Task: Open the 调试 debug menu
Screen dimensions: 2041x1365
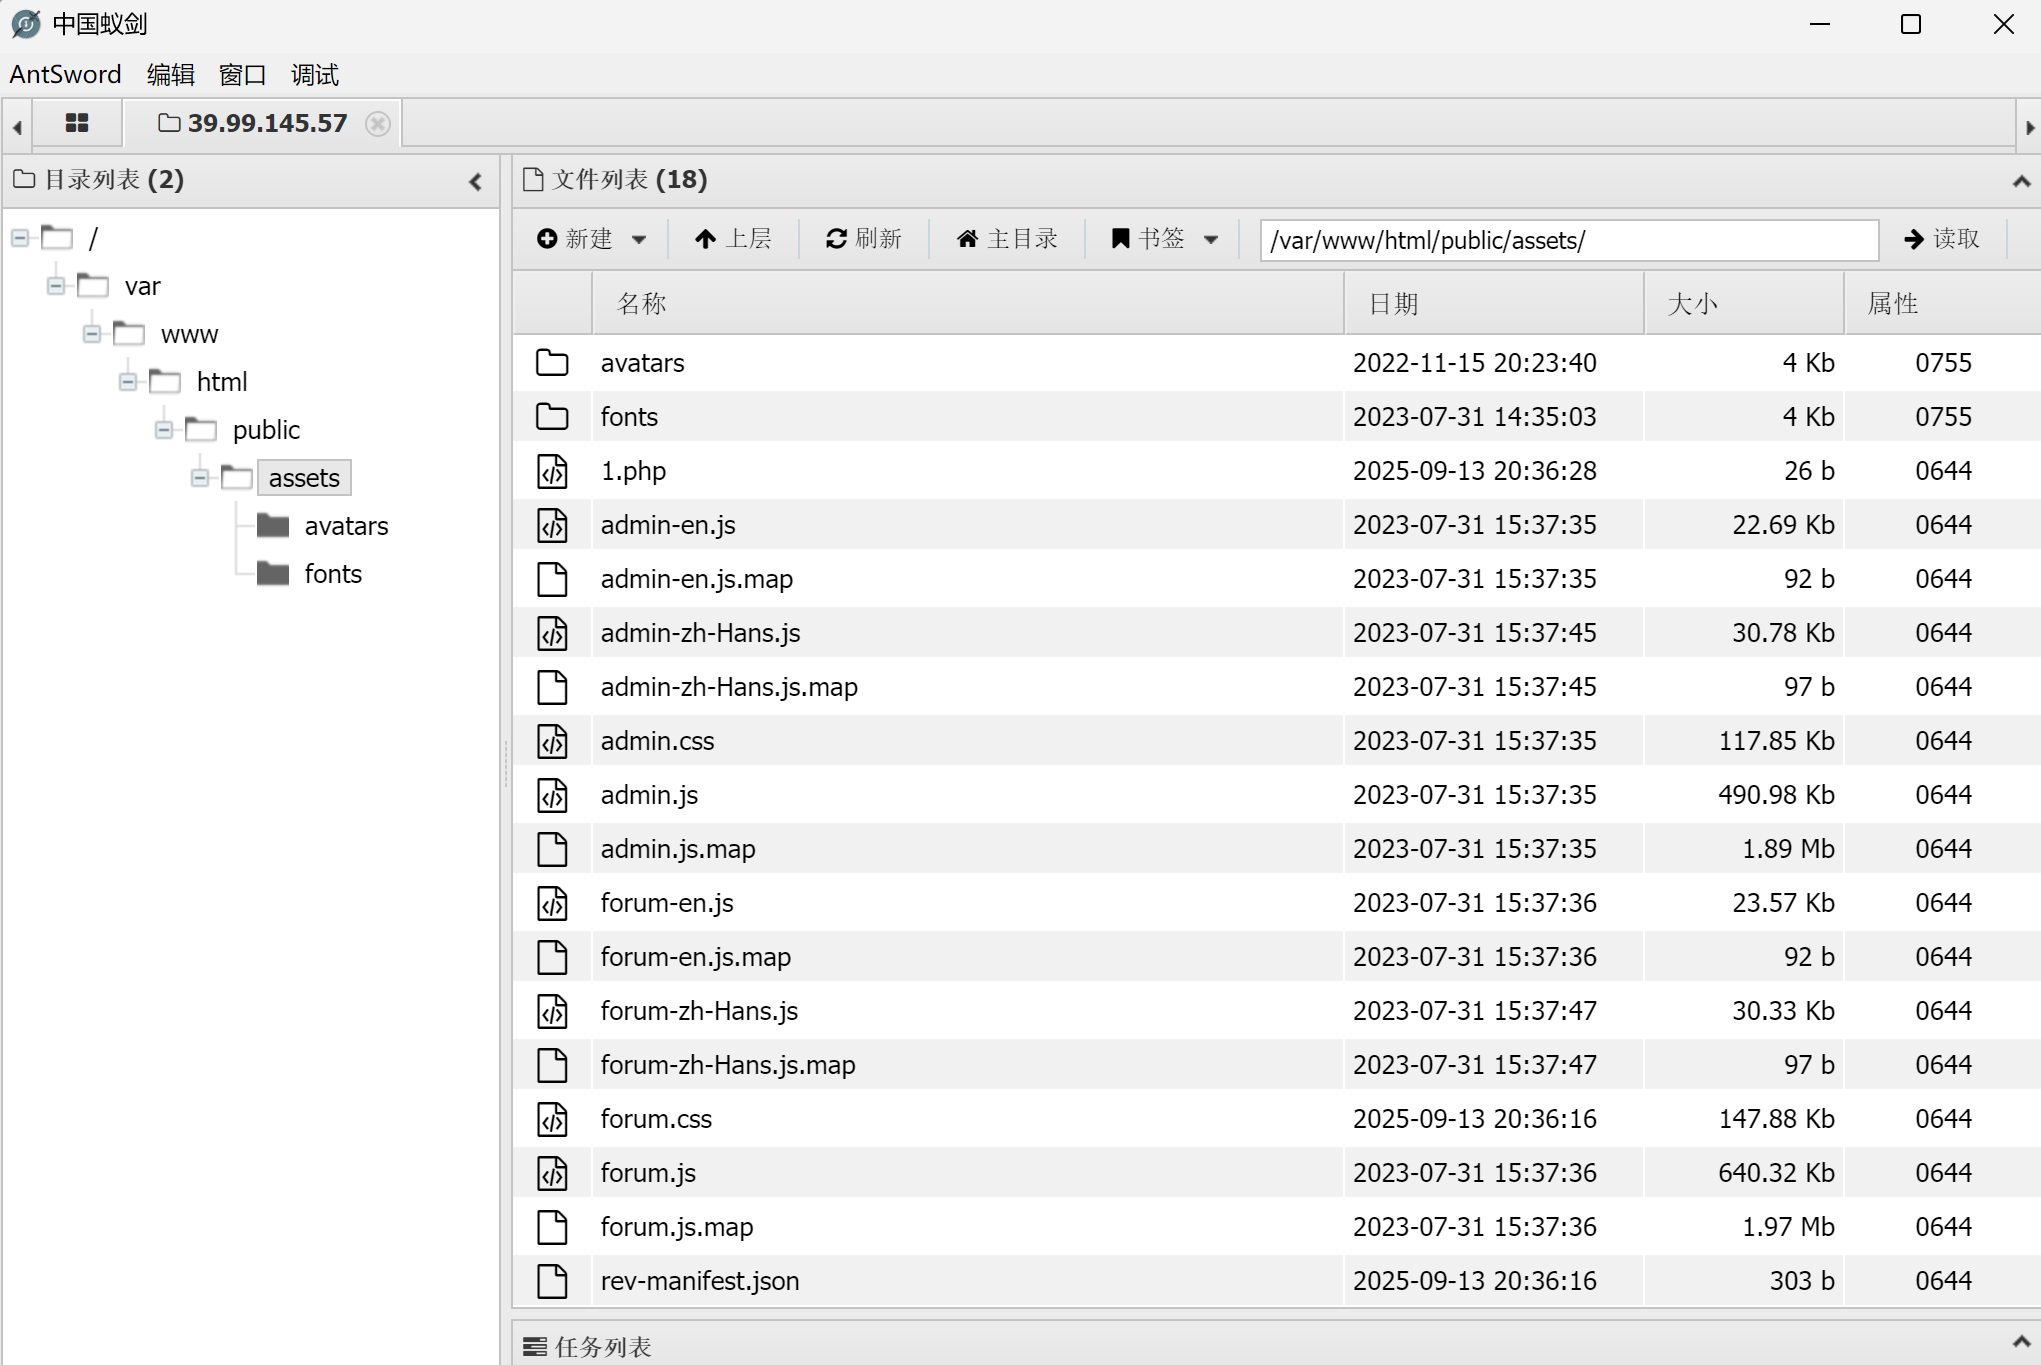Action: point(314,75)
